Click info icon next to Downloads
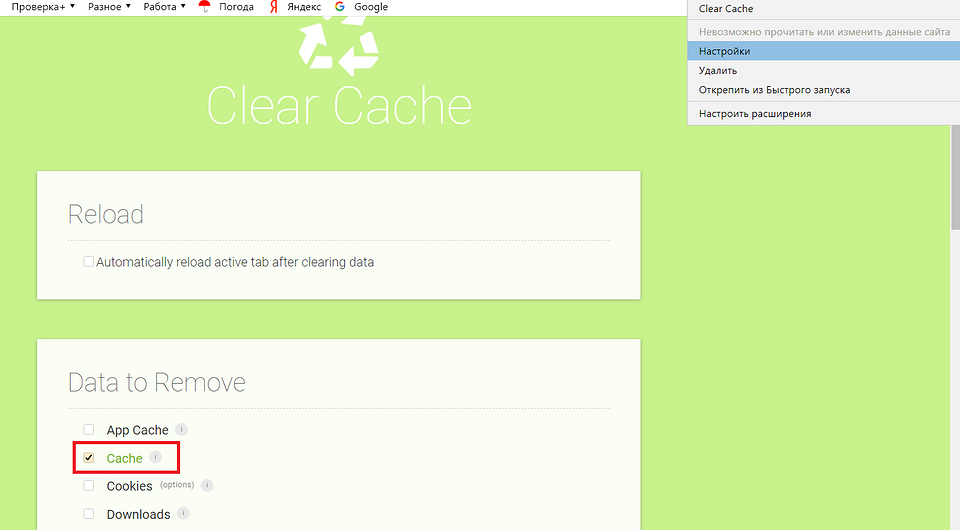 (x=183, y=513)
